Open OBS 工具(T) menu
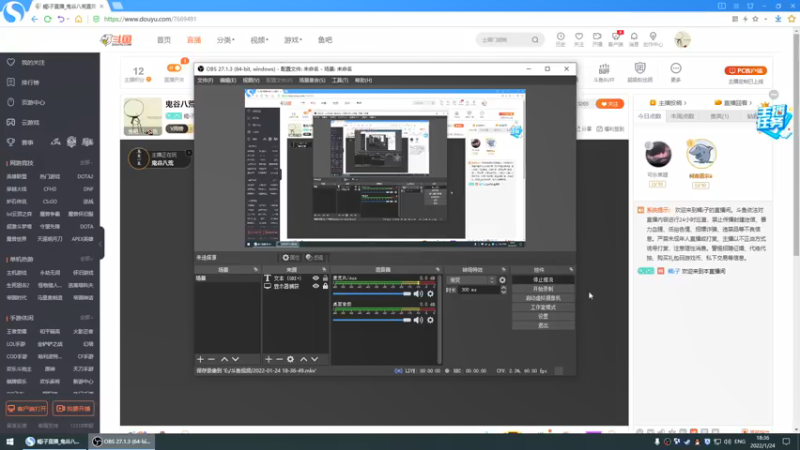The image size is (800, 450). (340, 80)
